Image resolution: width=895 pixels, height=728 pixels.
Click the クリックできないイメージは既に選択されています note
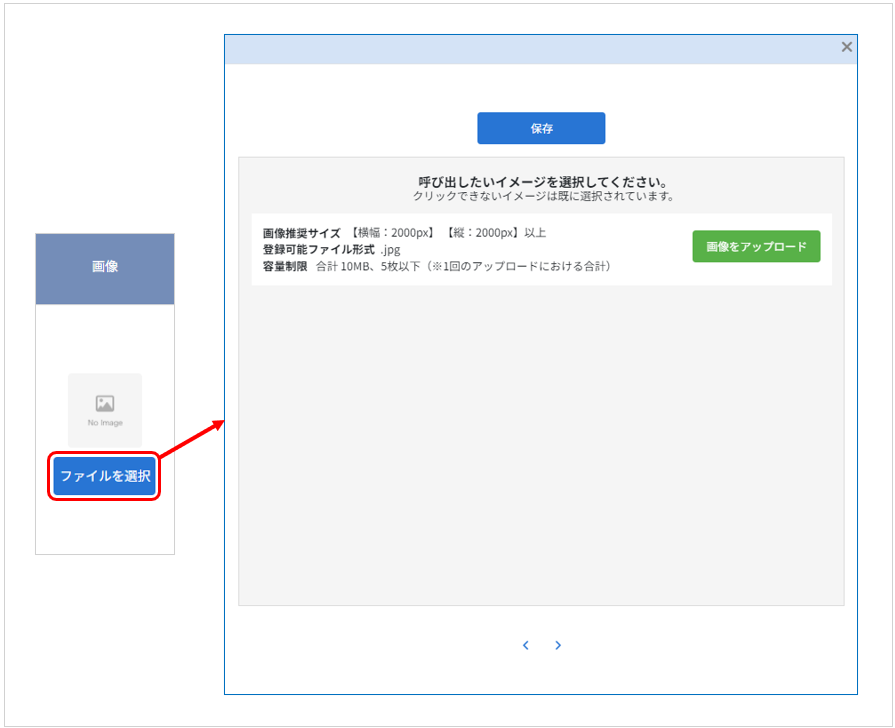coord(543,196)
